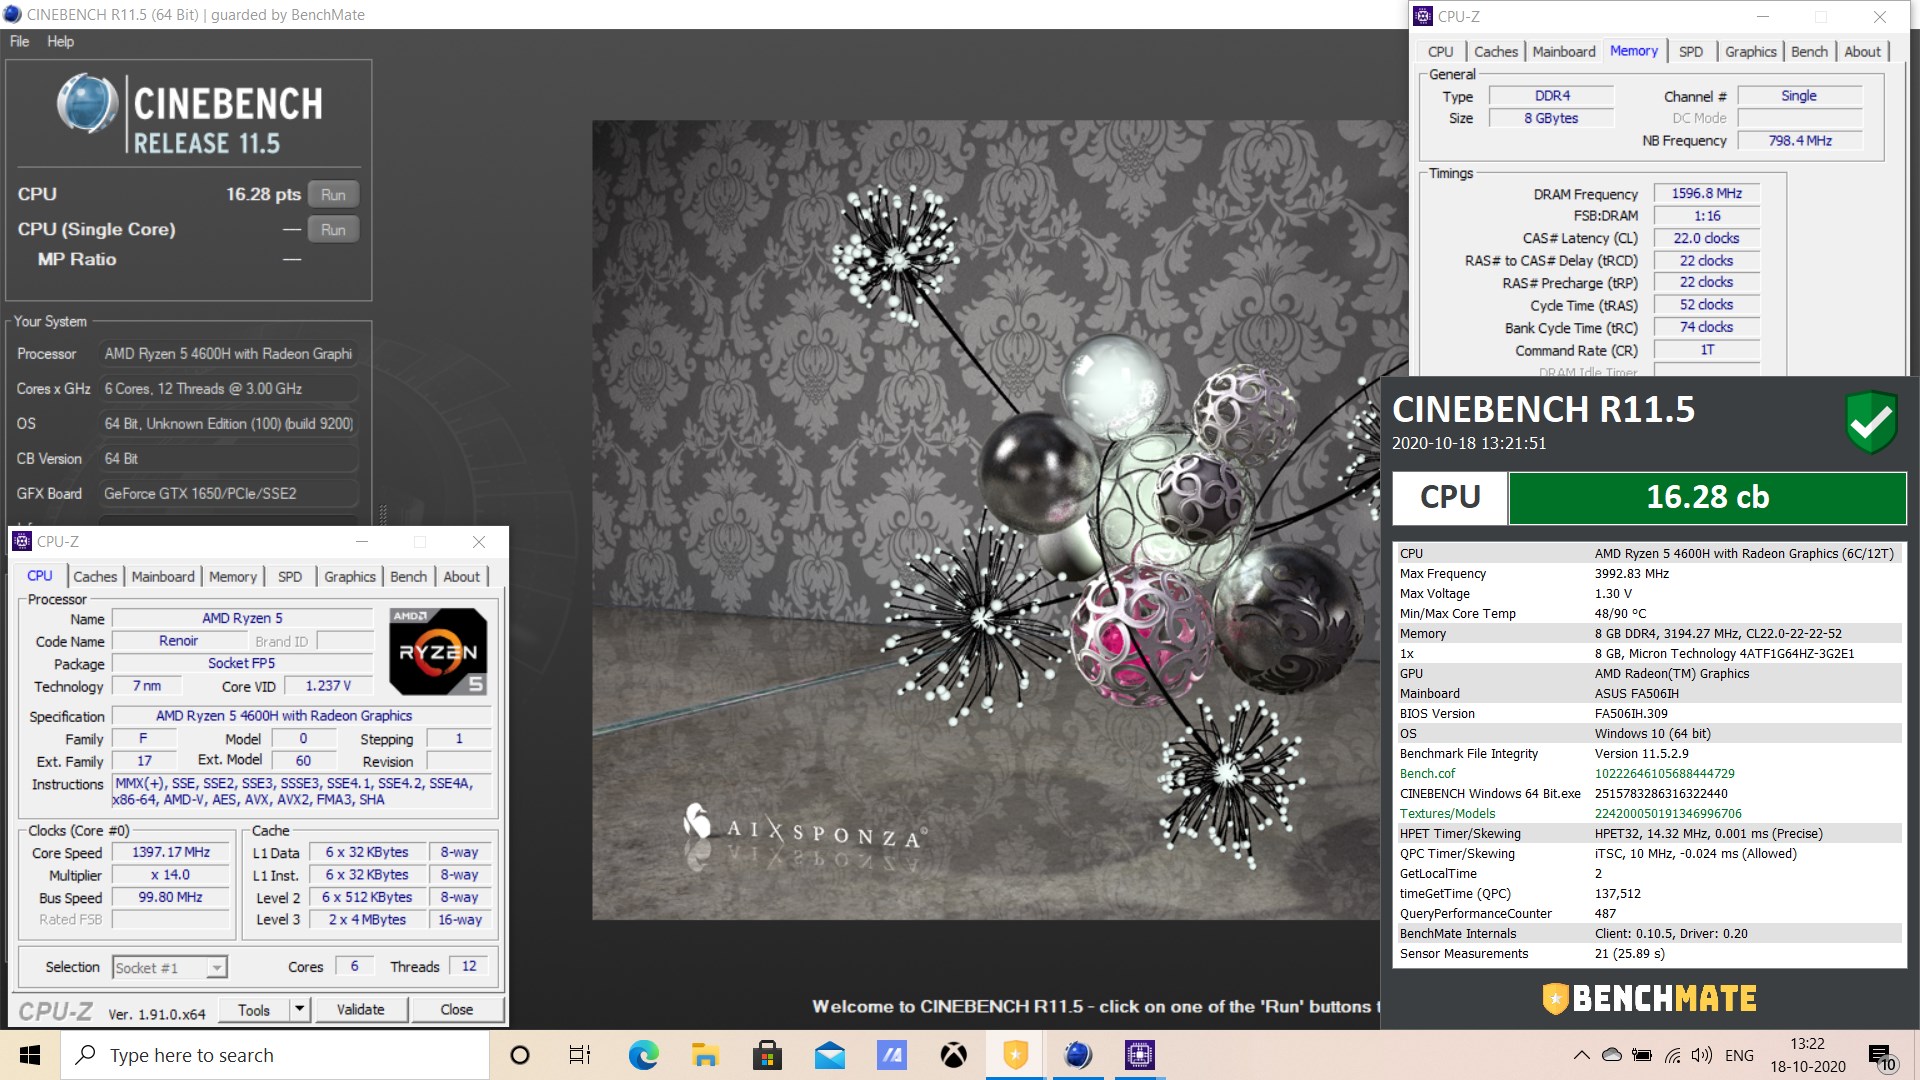Viewport: 1920px width, 1080px height.
Task: Click the CPU-Z Close button
Action: pos(456,1010)
